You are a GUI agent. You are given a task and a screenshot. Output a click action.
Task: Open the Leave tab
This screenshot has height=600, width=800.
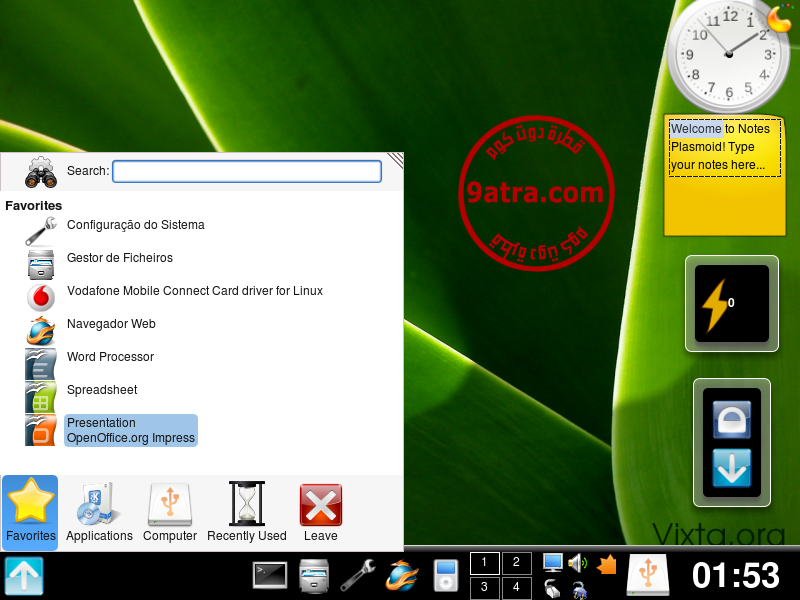click(x=320, y=512)
